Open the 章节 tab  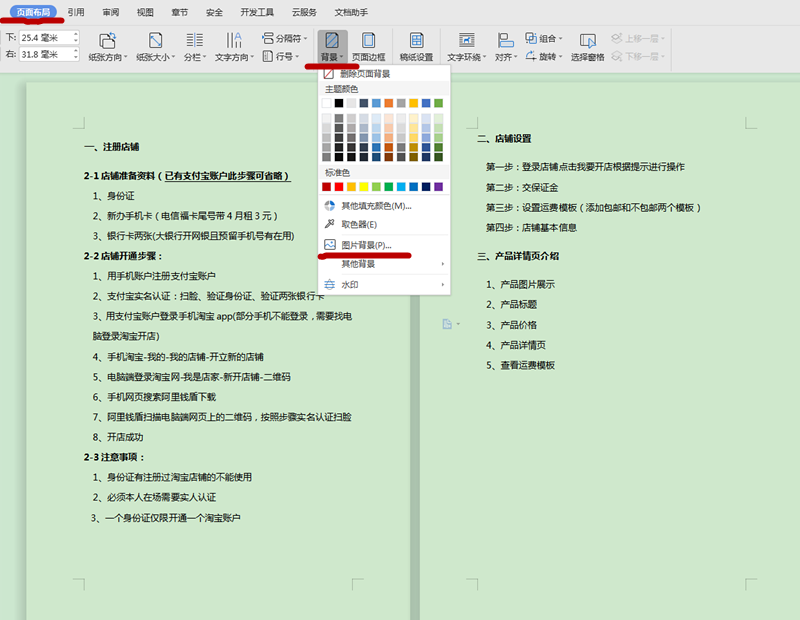(180, 12)
